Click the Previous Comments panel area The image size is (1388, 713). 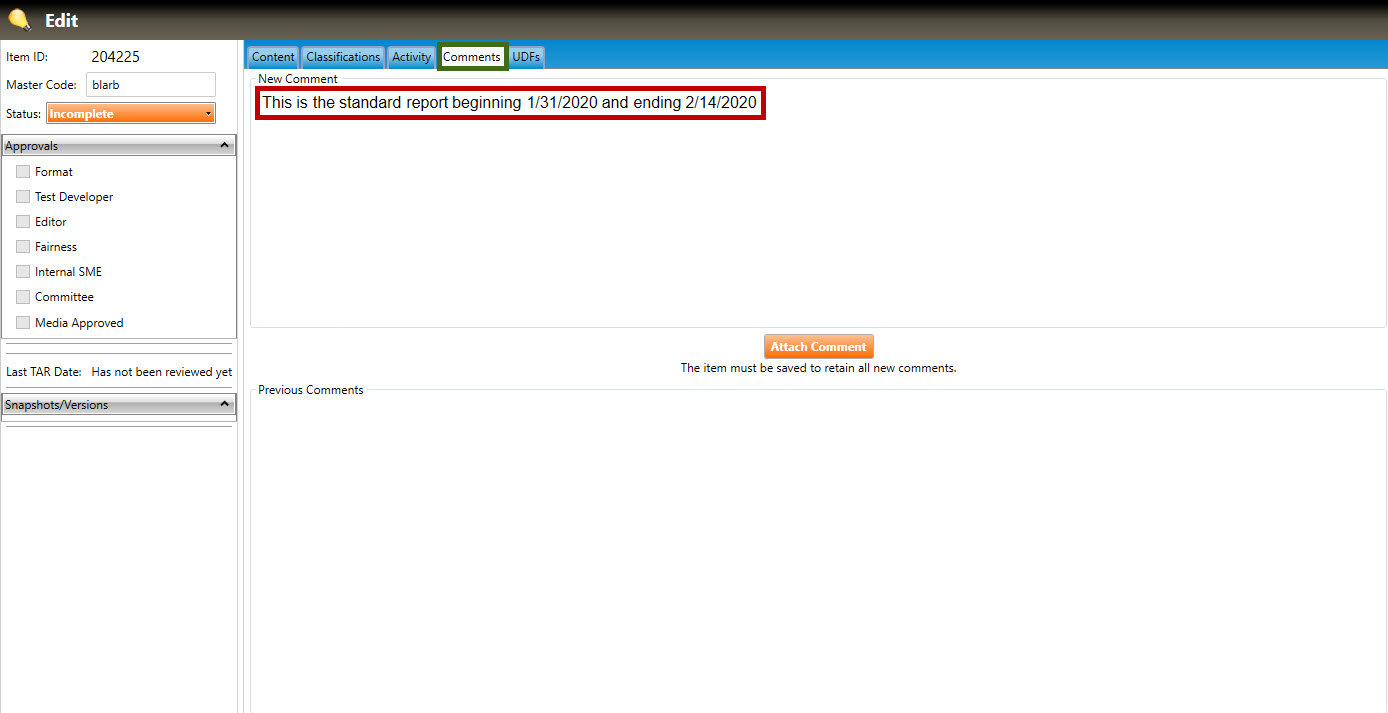[816, 550]
